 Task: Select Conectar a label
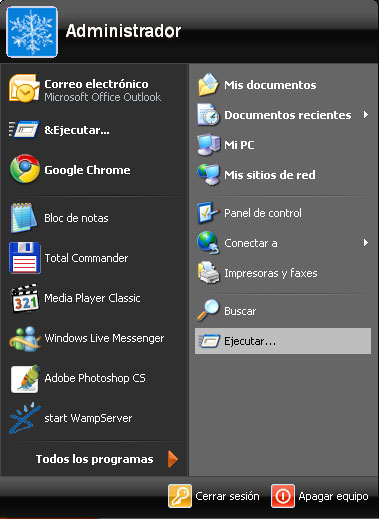[x=251, y=243]
